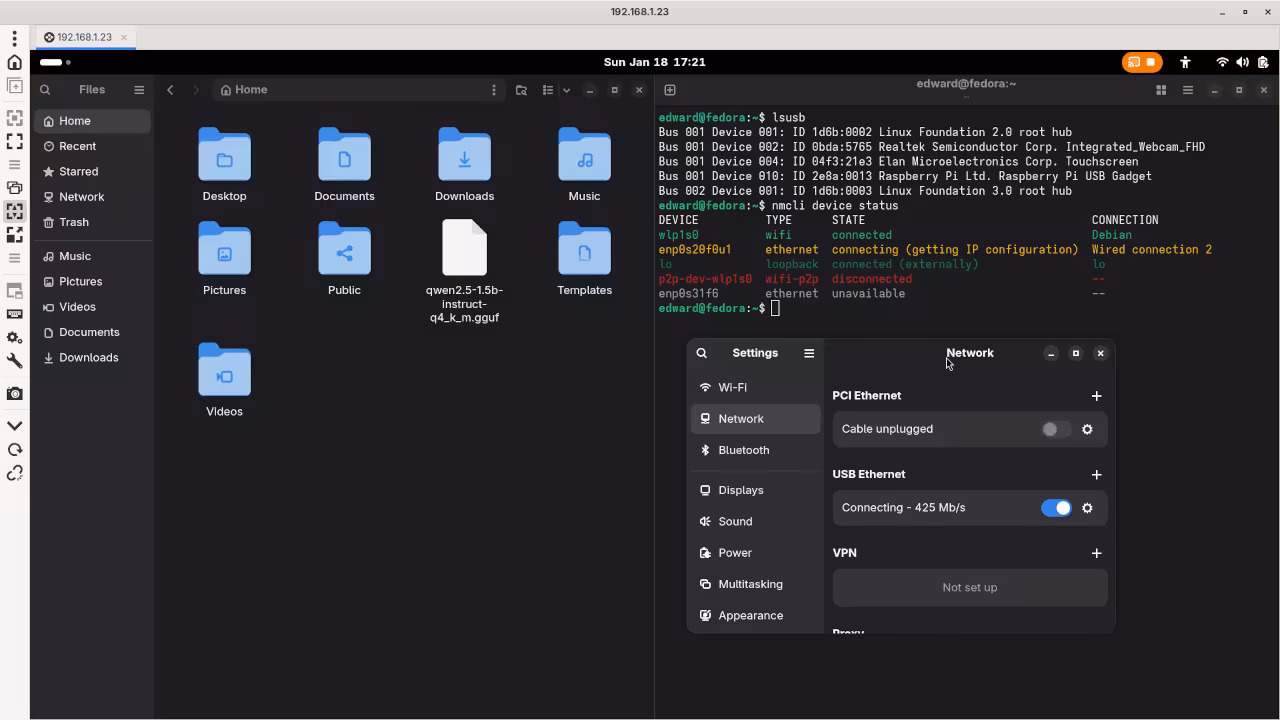Click the Files search icon
This screenshot has height=720, width=1280.
tap(45, 90)
